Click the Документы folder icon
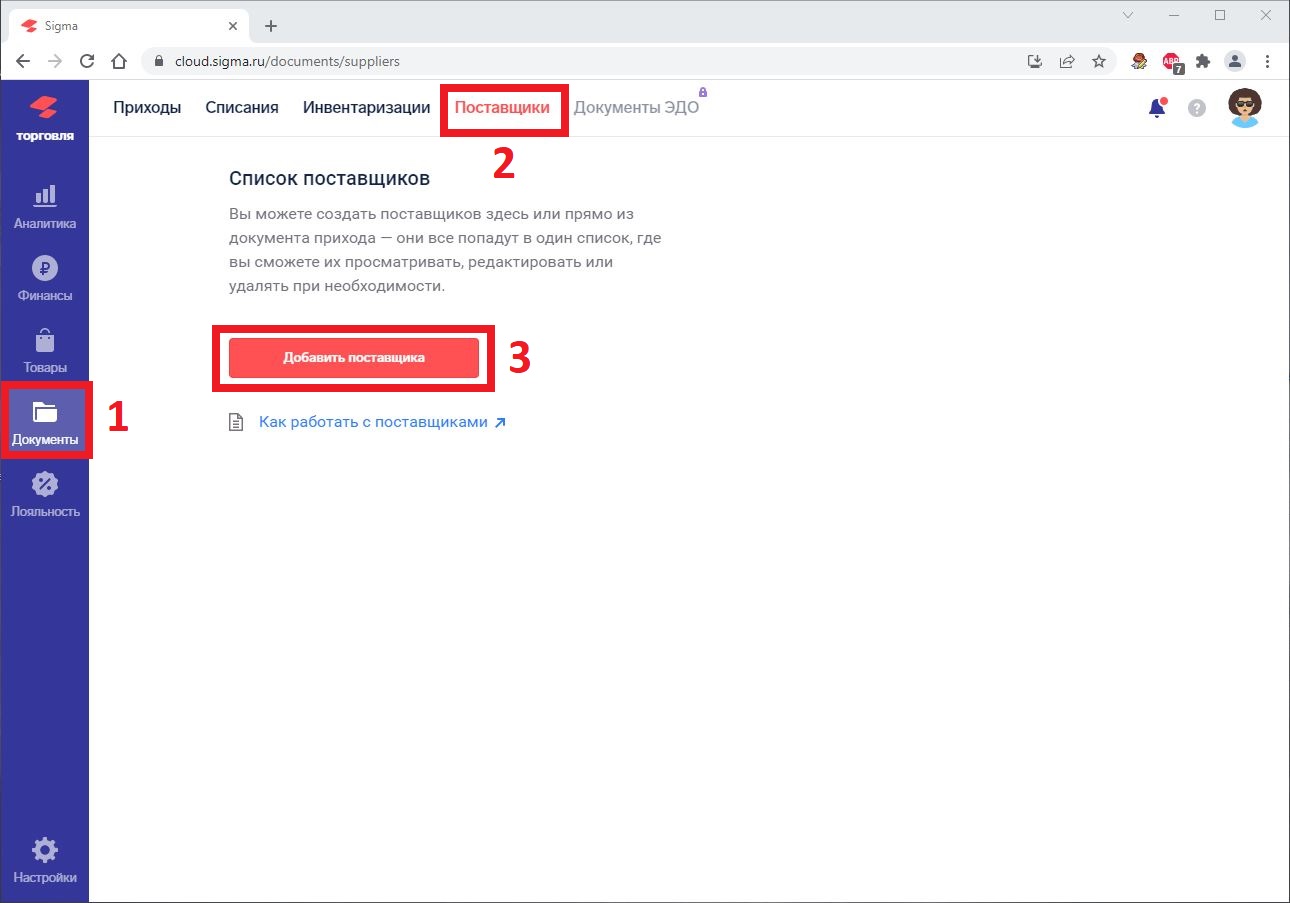 45,418
